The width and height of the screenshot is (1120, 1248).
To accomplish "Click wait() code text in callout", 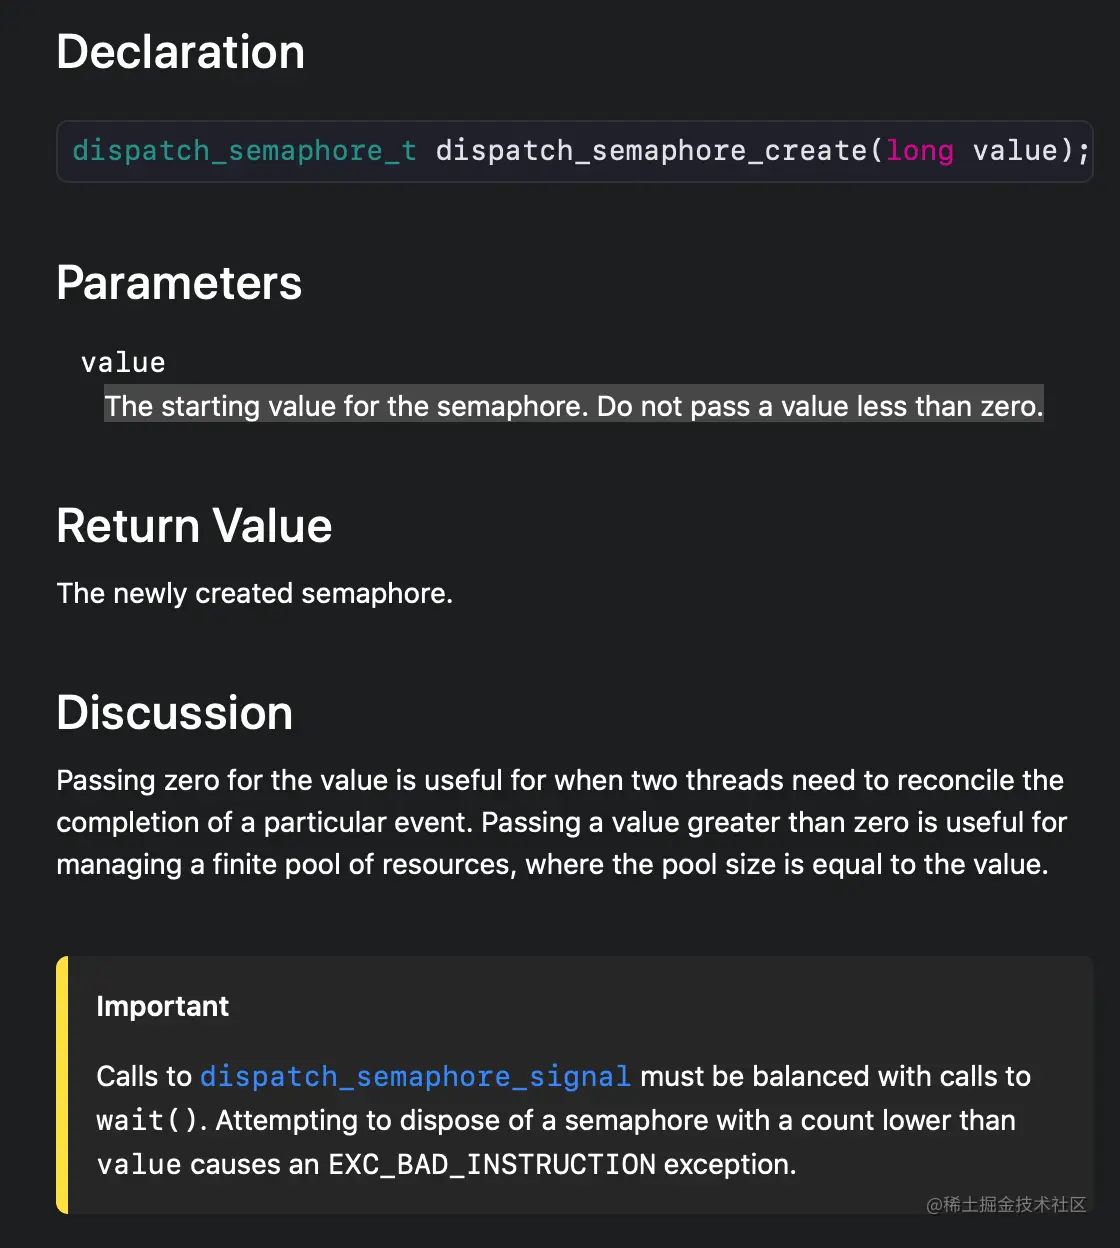I will coord(151,1120).
